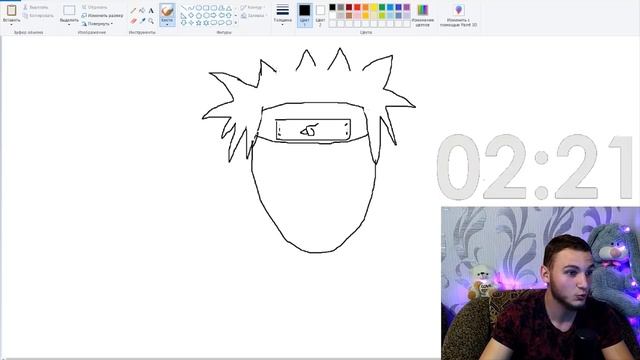
Task: Click the Crop button
Action: pos(95,7)
